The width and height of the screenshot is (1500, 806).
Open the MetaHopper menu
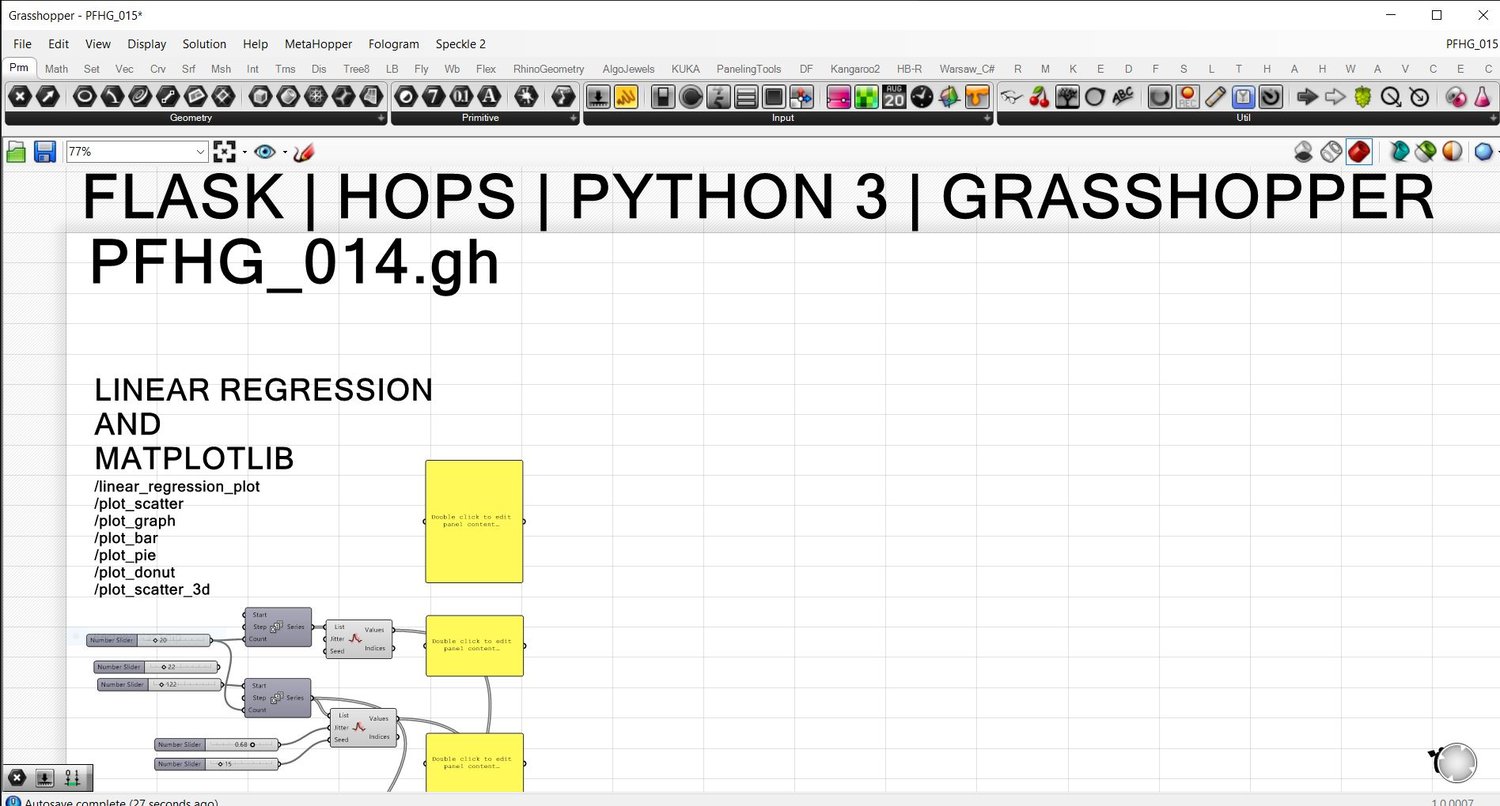pos(316,44)
